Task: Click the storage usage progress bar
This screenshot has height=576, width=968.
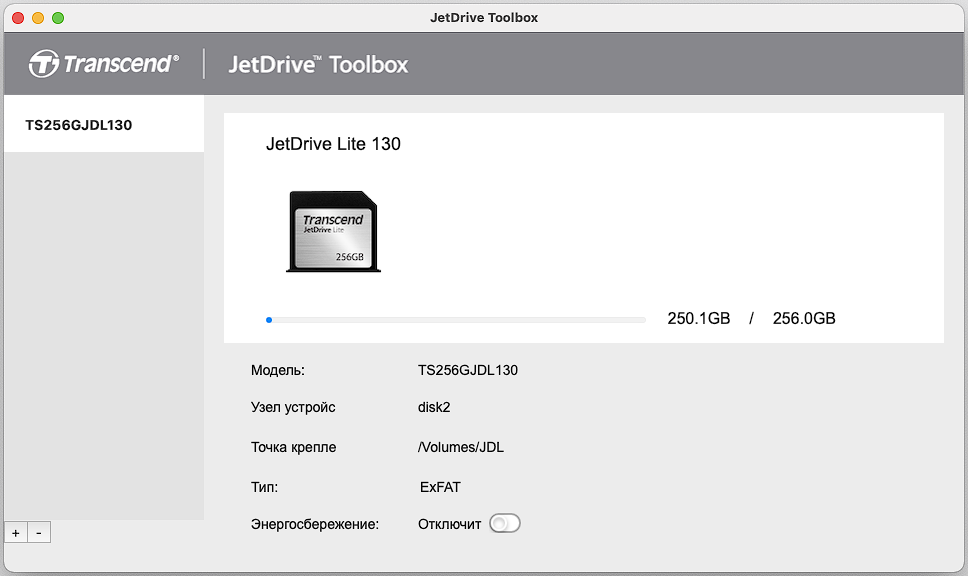Action: click(456, 320)
